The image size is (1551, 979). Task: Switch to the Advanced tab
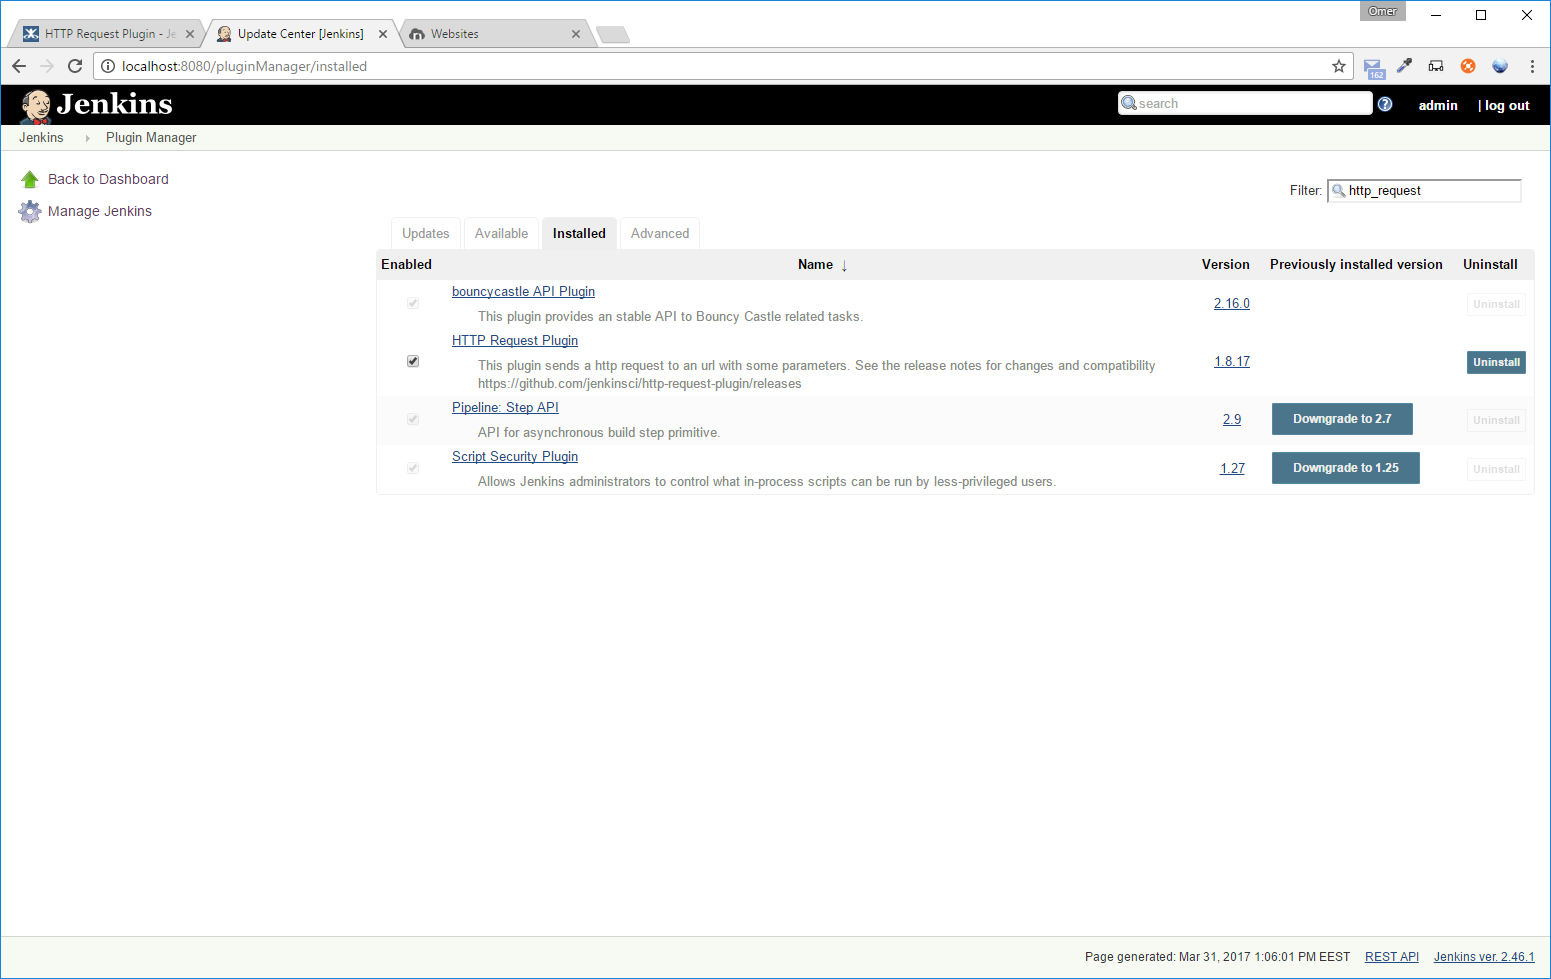tap(659, 233)
